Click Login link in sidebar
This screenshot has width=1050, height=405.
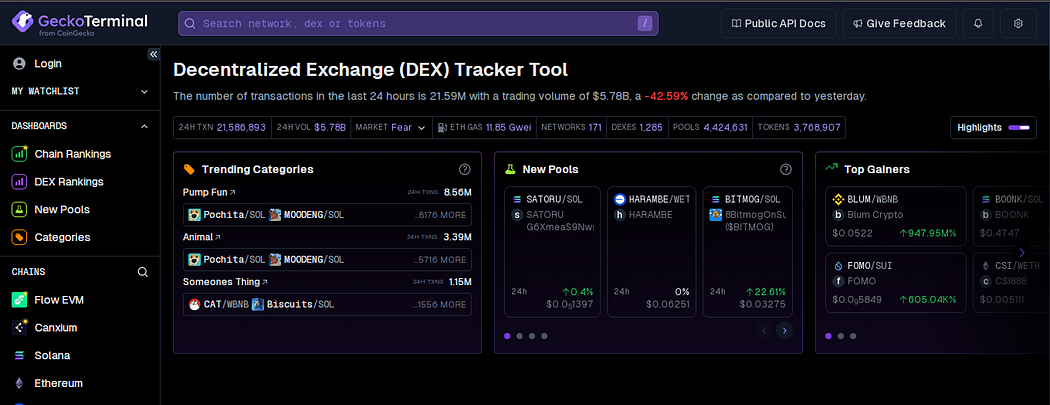(x=48, y=64)
